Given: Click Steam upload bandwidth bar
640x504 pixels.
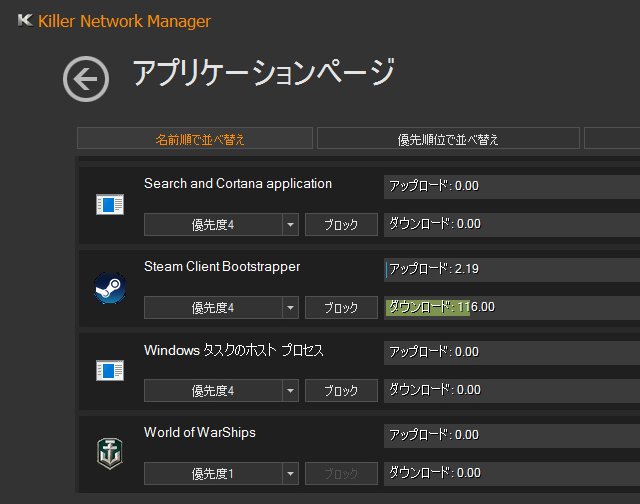Looking at the screenshot, I should pos(511,269).
